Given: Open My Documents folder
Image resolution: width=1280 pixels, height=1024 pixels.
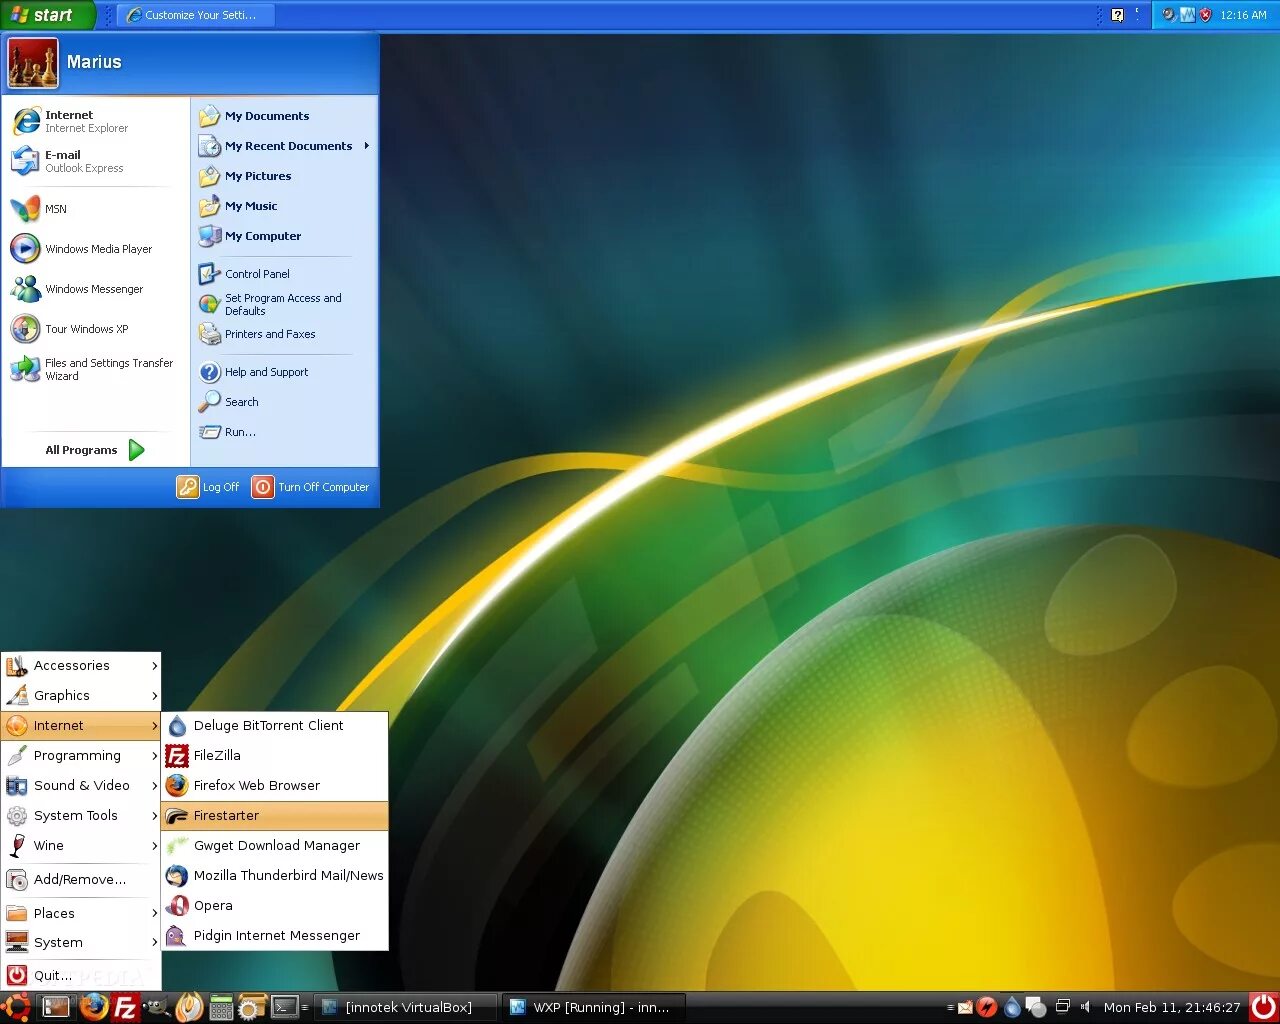Looking at the screenshot, I should pyautogui.click(x=285, y=116).
